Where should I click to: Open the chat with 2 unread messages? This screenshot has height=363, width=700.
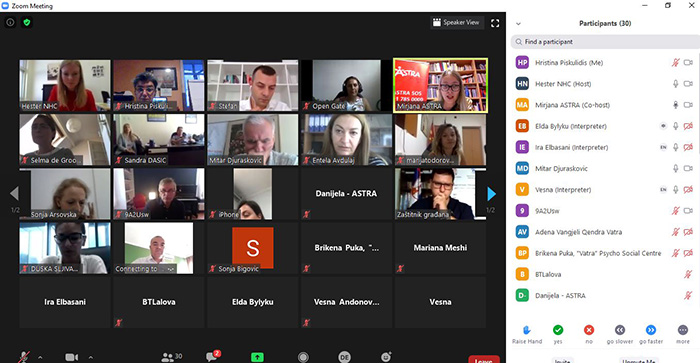point(212,356)
